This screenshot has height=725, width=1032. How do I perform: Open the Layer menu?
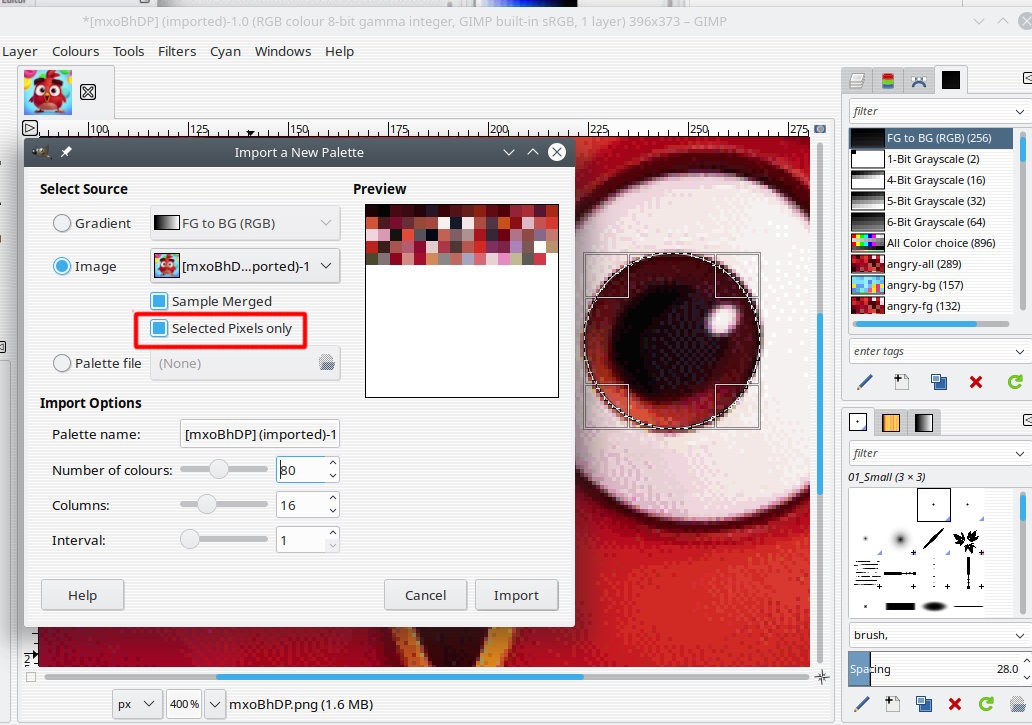(x=20, y=51)
